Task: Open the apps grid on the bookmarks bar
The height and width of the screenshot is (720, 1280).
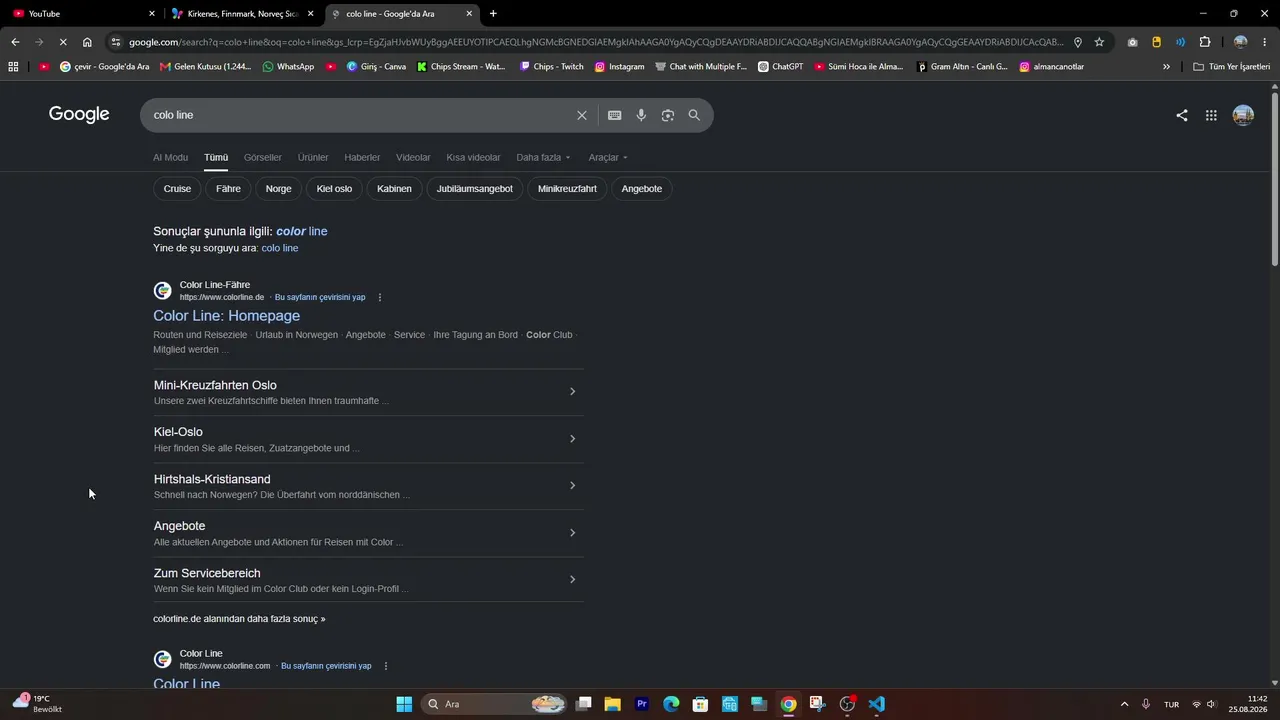Action: click(x=13, y=67)
